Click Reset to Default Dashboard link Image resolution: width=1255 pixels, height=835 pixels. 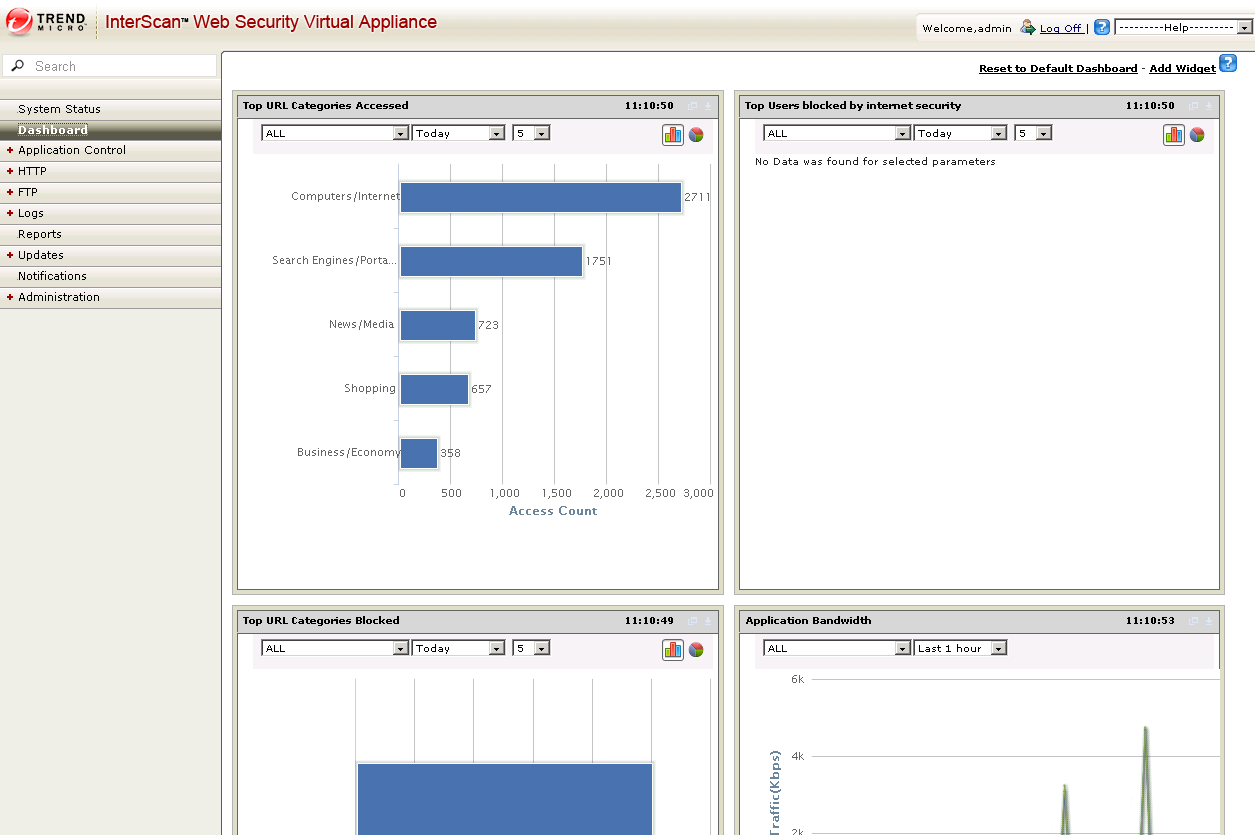[1058, 68]
